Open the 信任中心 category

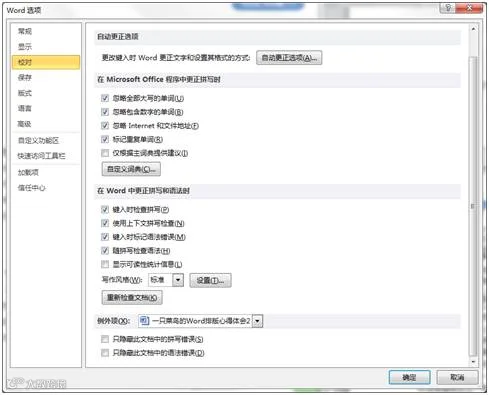32,188
